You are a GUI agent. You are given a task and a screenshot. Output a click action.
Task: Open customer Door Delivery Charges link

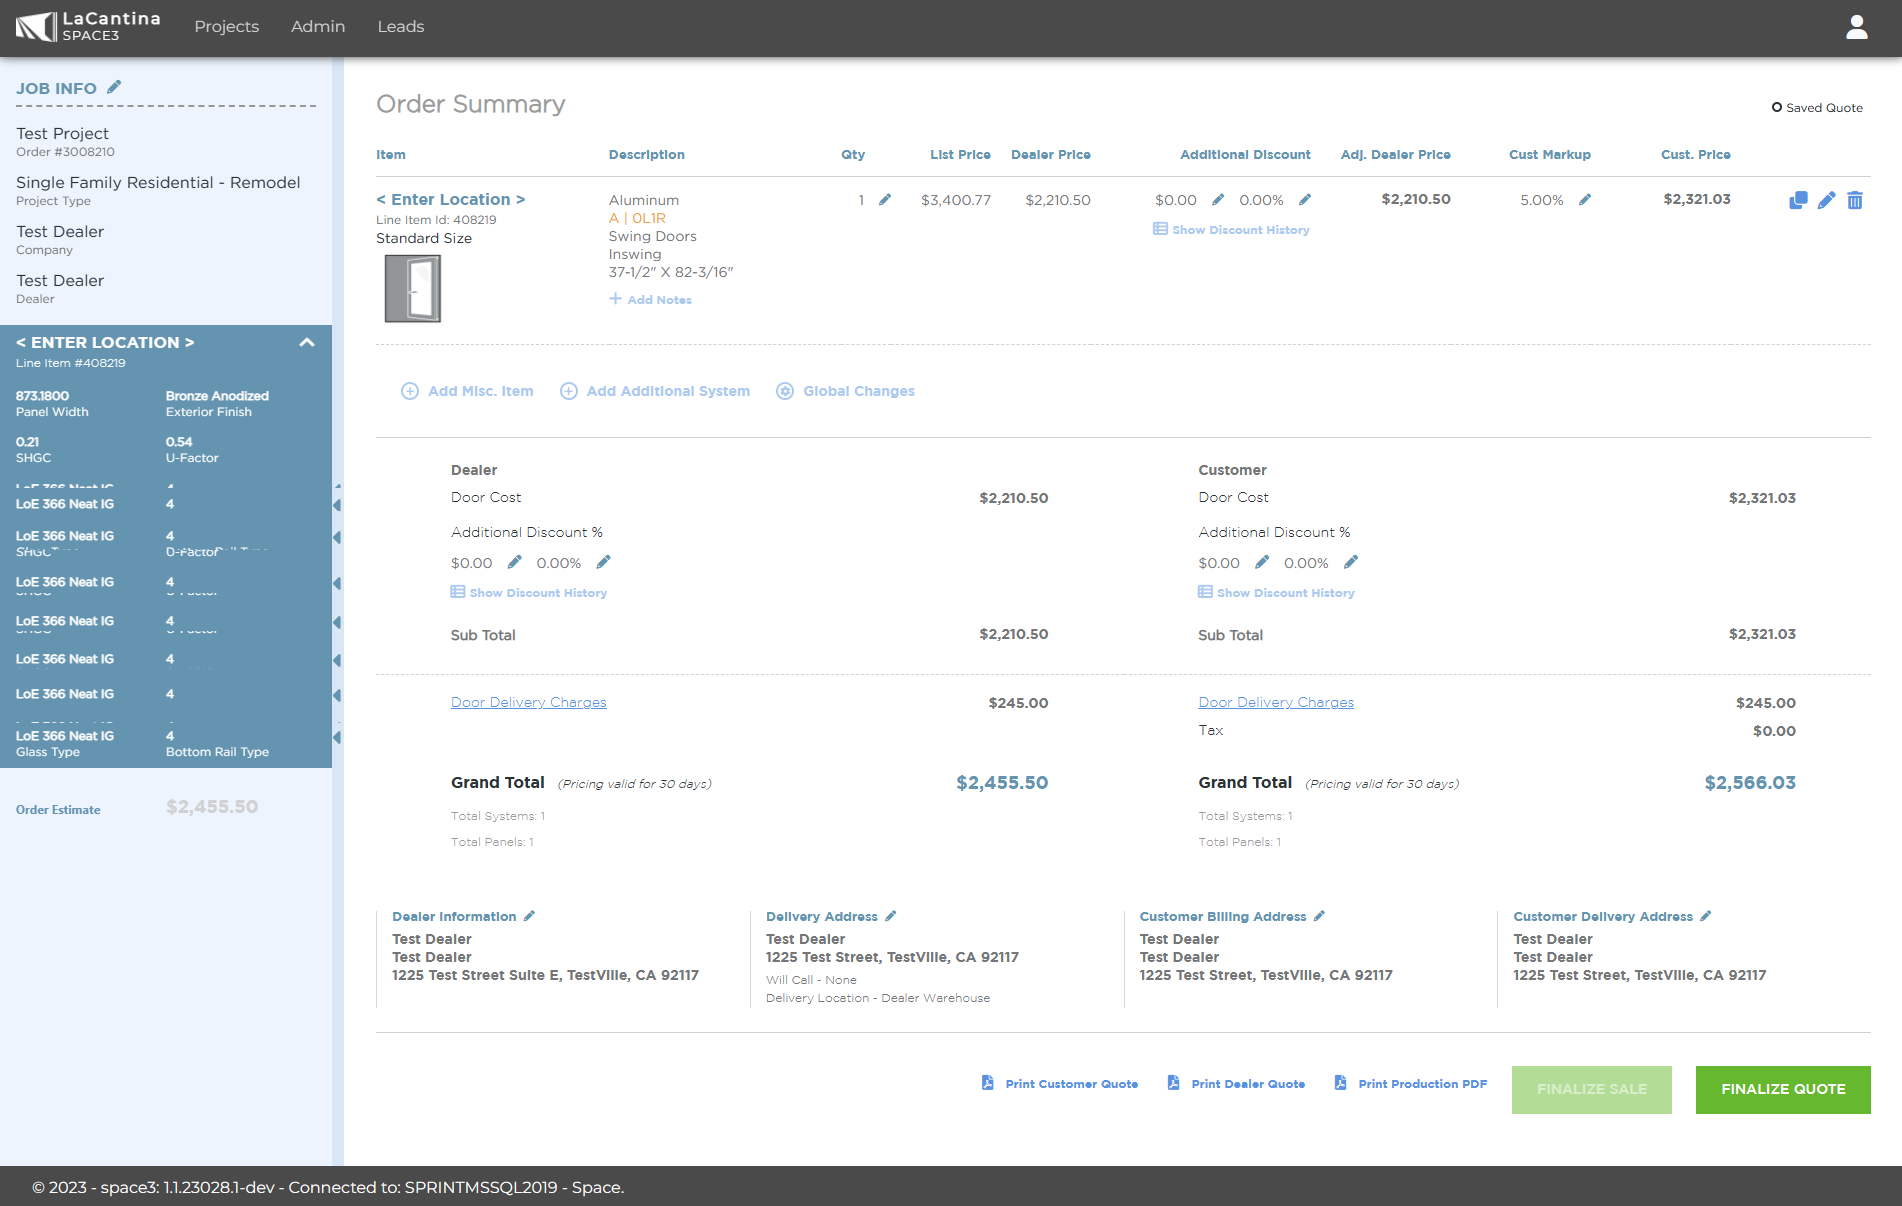pyautogui.click(x=1276, y=702)
